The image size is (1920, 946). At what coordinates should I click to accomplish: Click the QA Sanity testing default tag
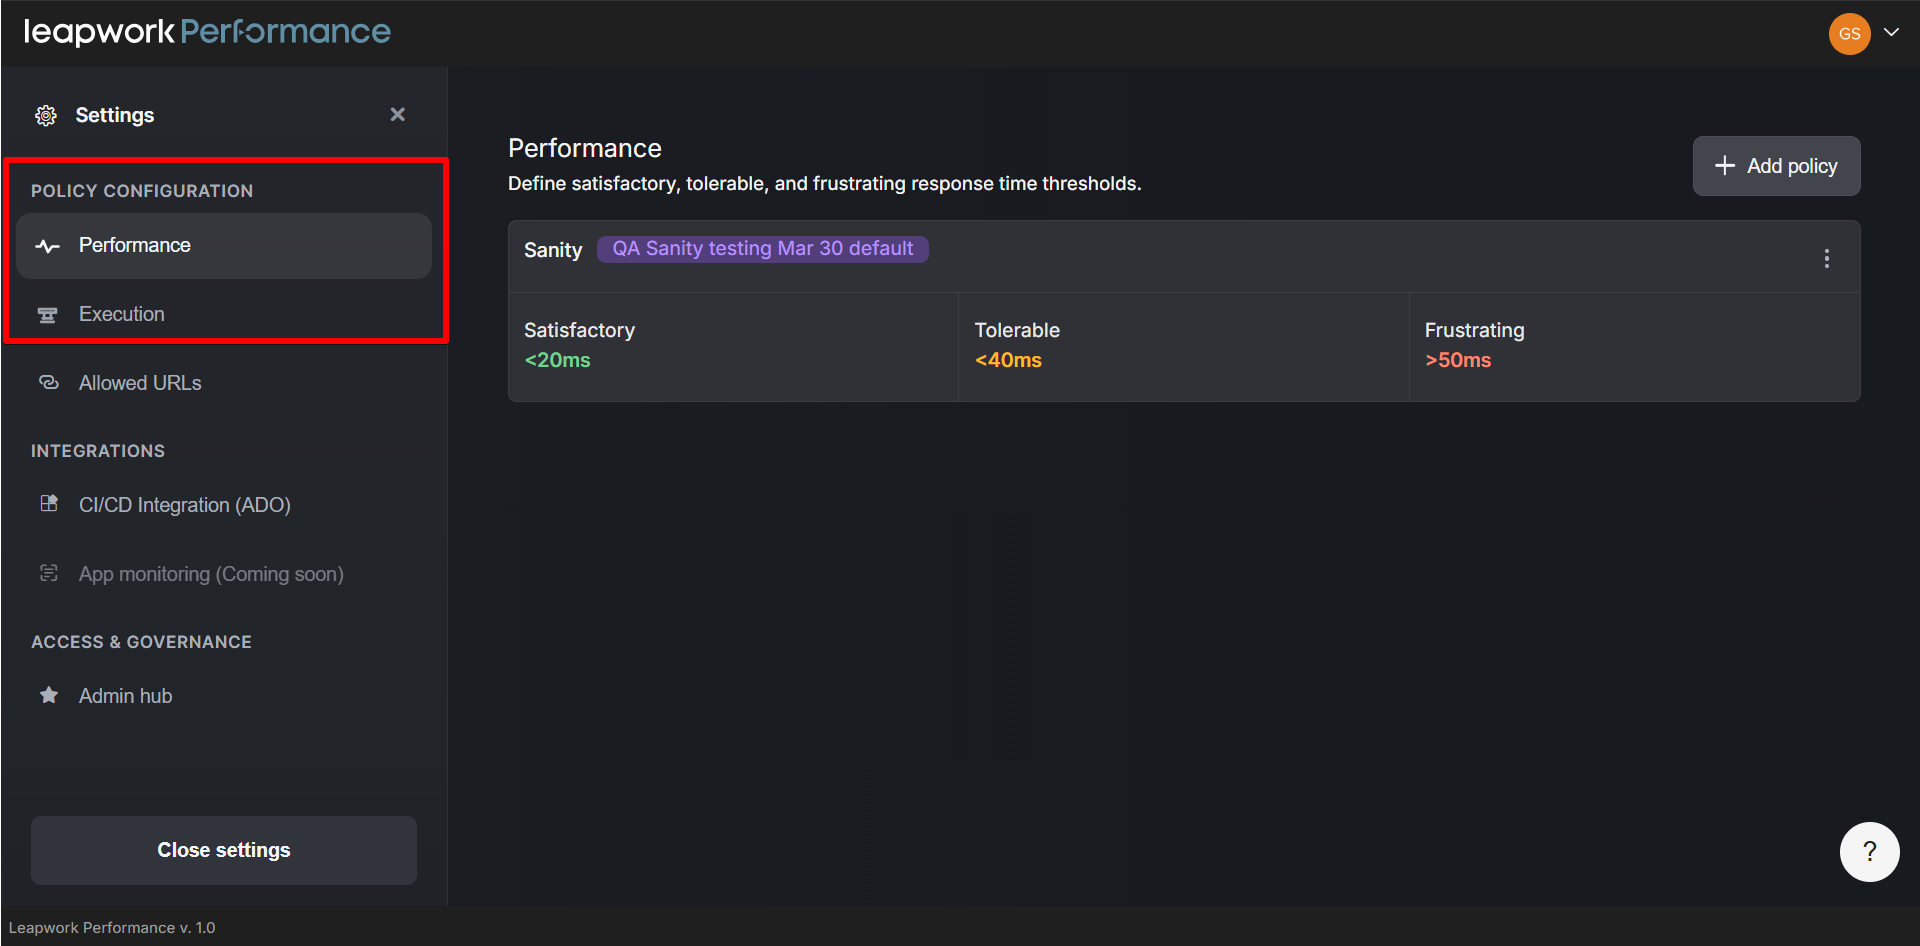click(762, 249)
